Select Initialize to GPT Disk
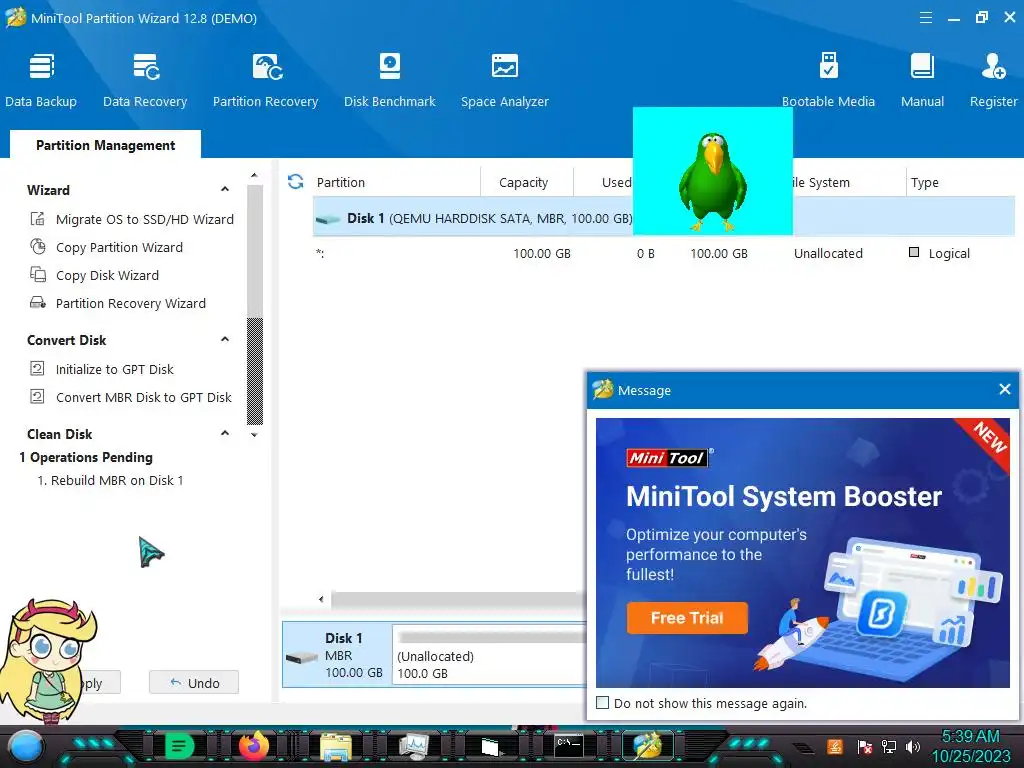Viewport: 1024px width, 768px height. click(102, 370)
